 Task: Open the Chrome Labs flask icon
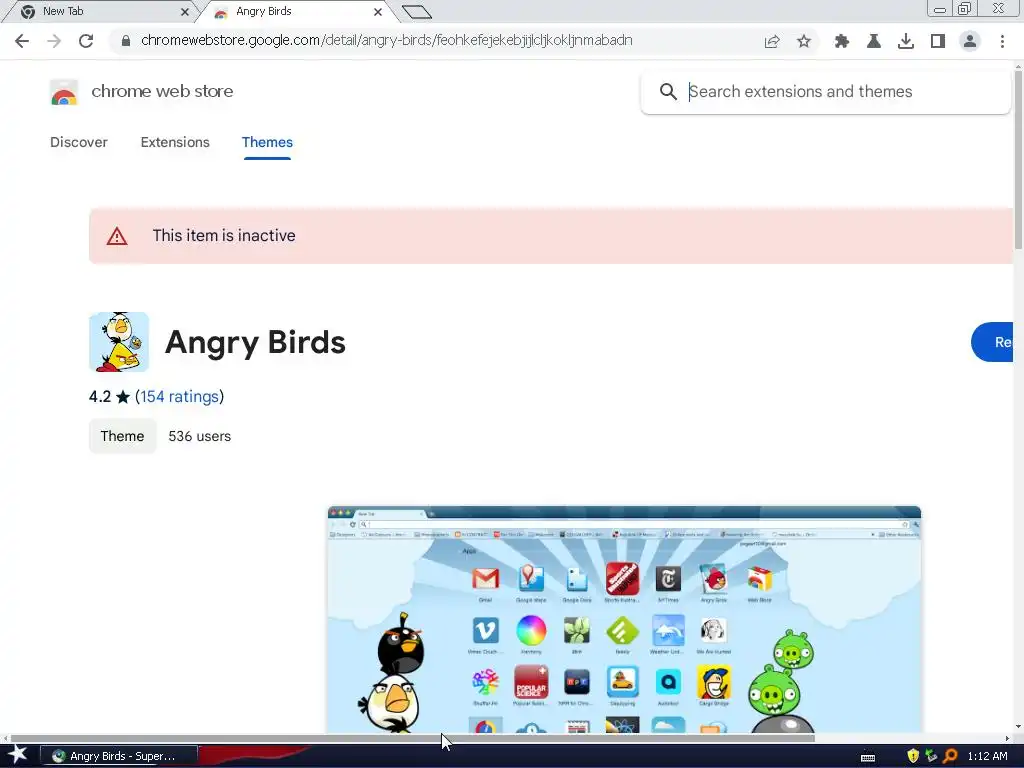coord(874,41)
